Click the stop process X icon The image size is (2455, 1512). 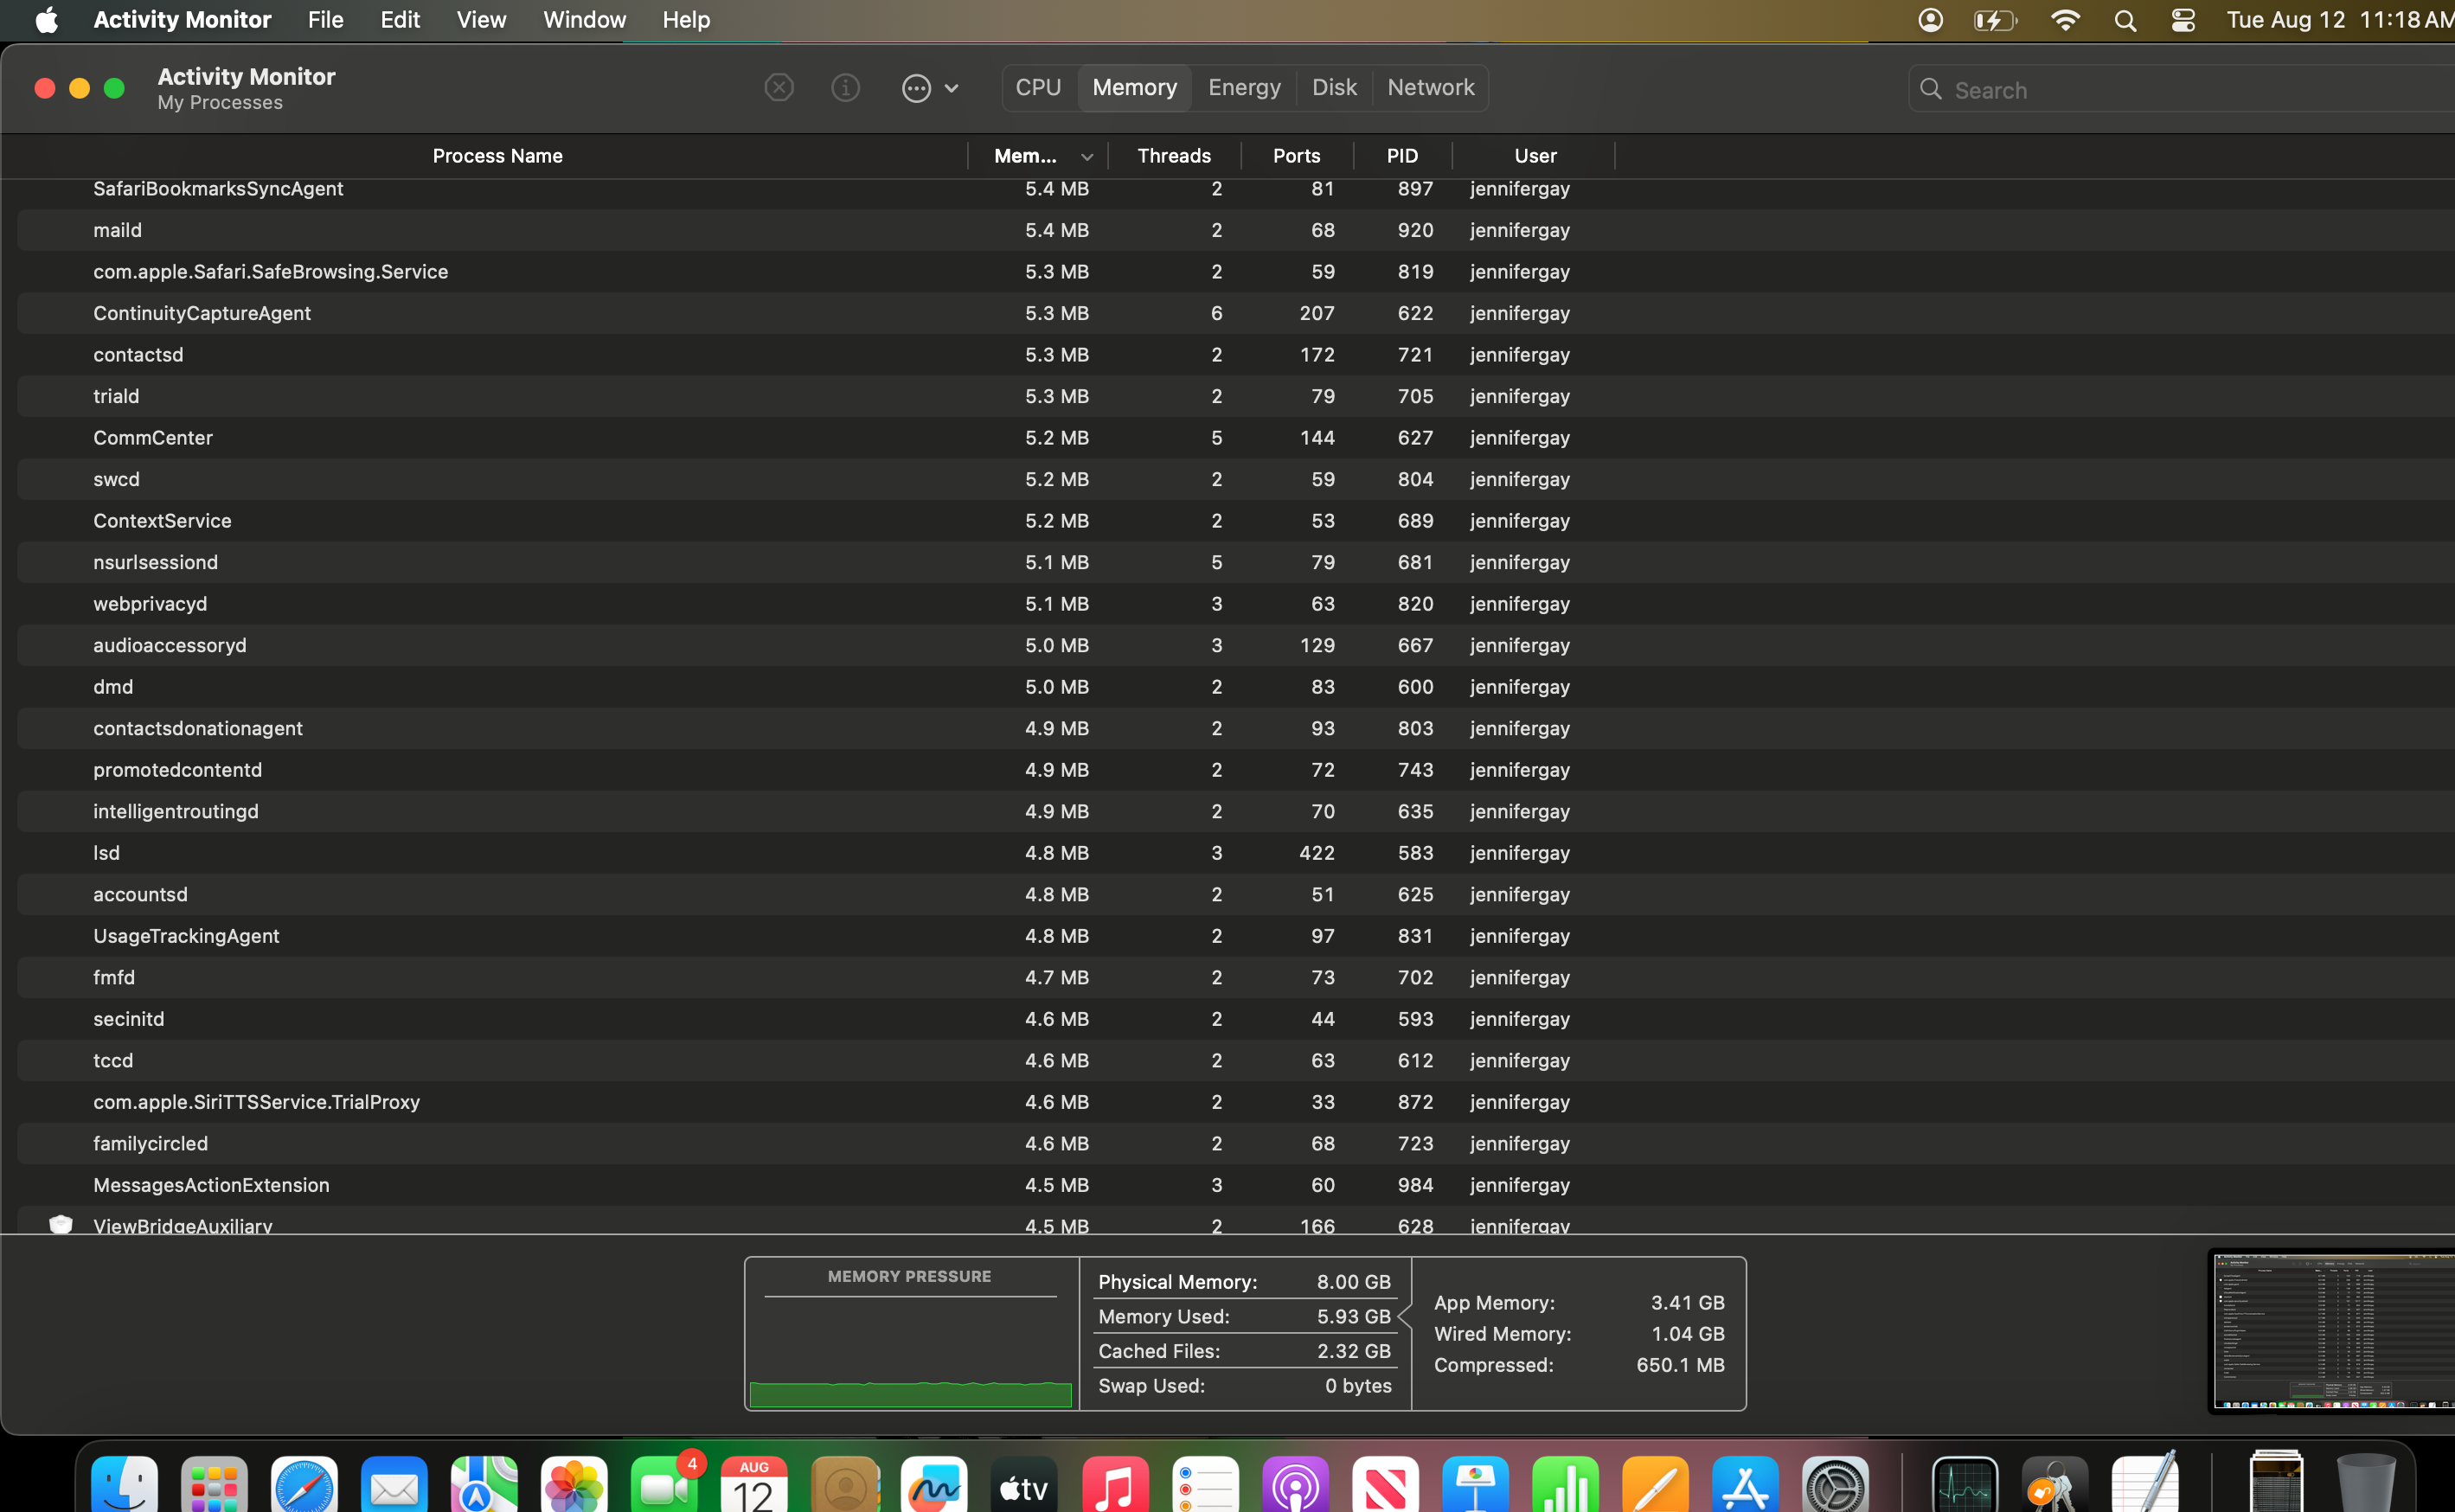point(779,88)
